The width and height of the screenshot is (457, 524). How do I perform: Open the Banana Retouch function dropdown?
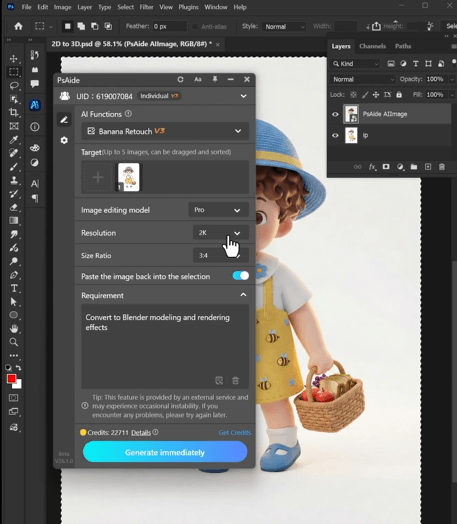tap(165, 131)
